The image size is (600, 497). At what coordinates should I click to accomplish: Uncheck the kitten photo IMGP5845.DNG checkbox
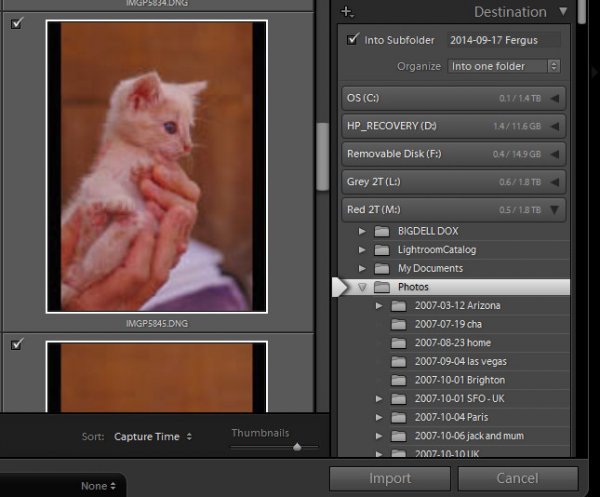point(16,23)
